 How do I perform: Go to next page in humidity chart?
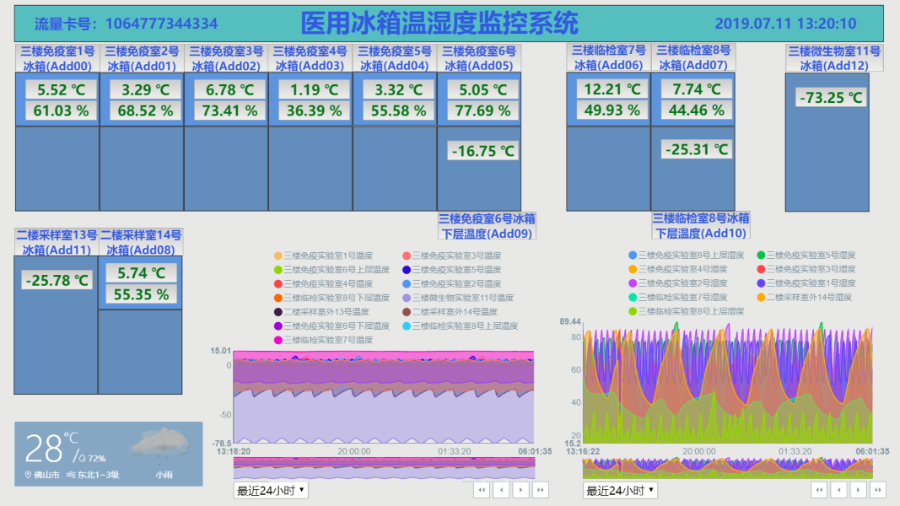point(858,490)
